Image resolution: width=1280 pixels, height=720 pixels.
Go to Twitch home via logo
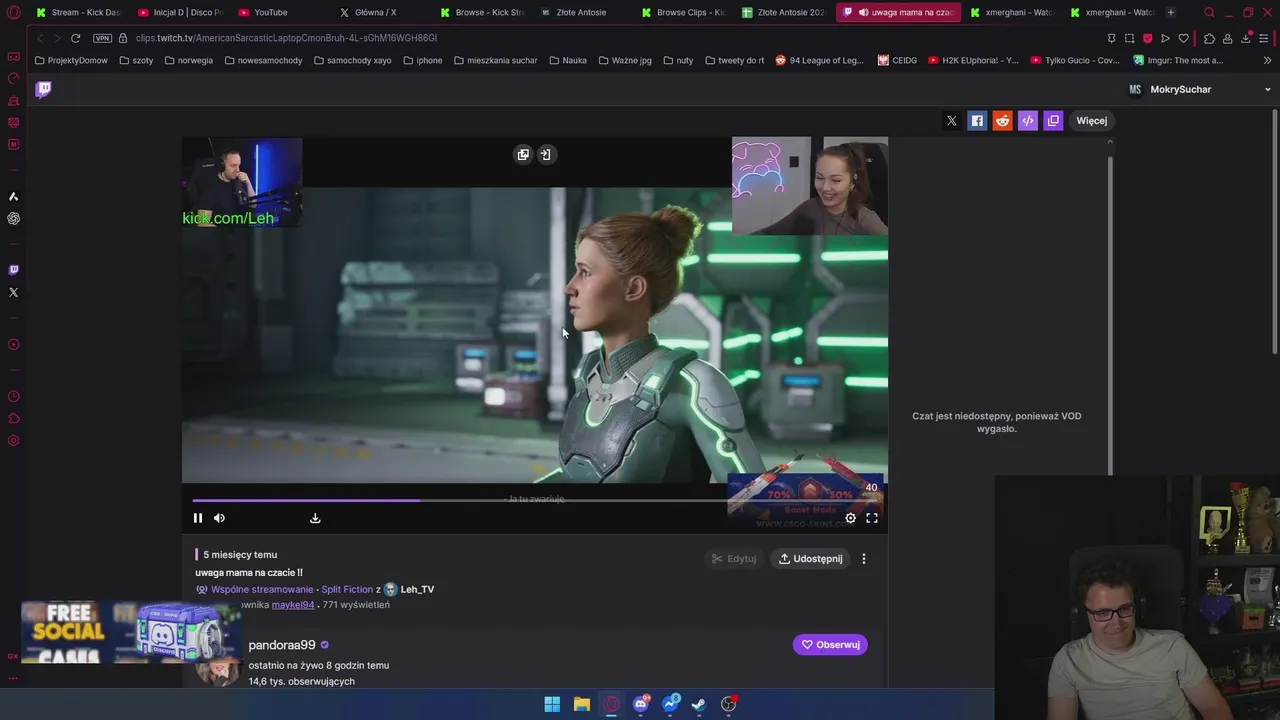tap(44, 89)
